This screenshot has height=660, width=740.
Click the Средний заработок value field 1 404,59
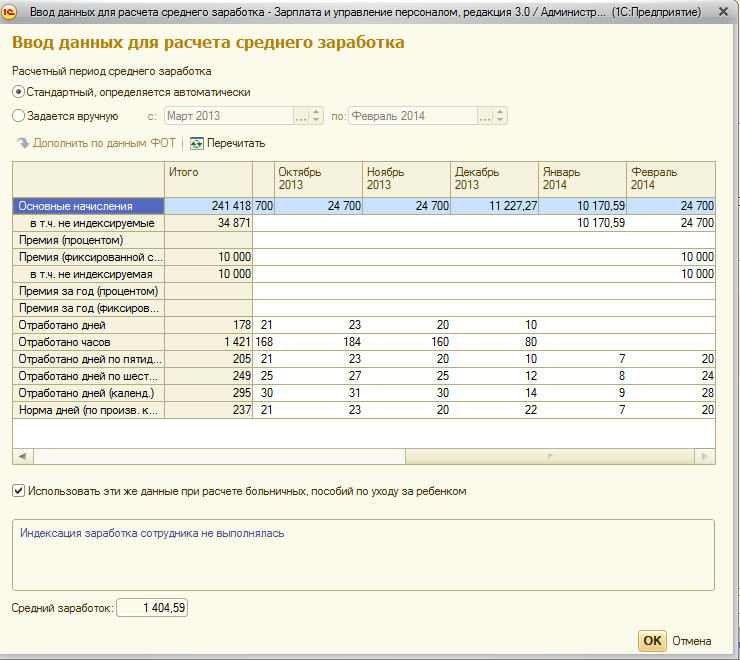[x=152, y=608]
